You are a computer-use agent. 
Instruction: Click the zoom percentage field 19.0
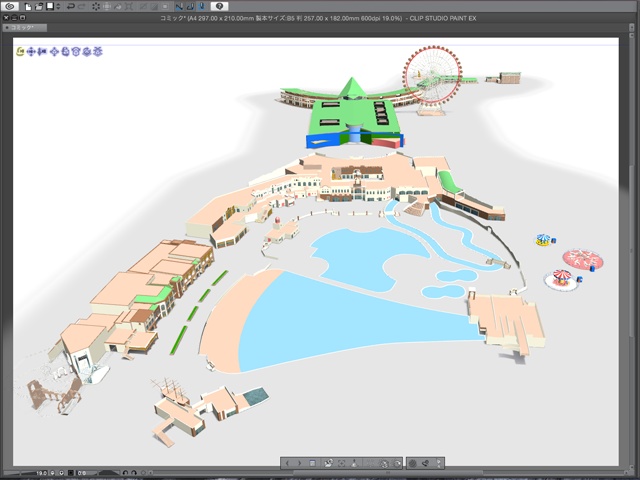click(41, 473)
